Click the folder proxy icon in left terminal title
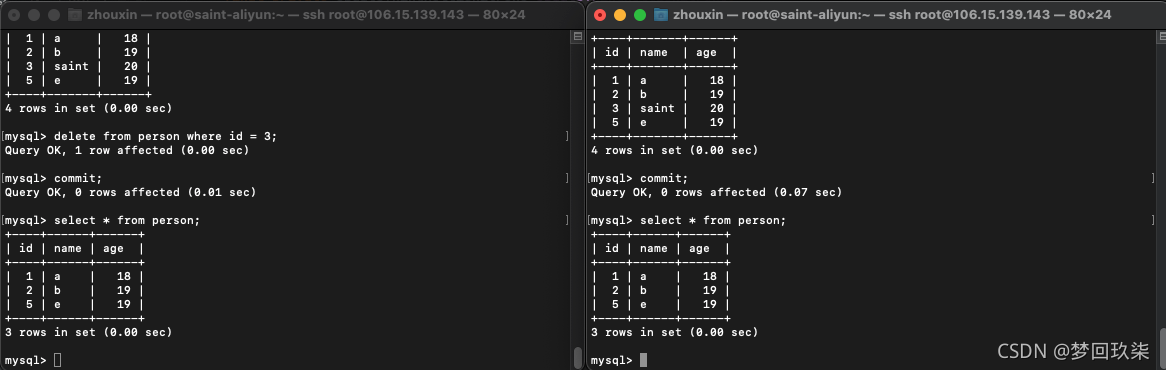 click(x=74, y=15)
